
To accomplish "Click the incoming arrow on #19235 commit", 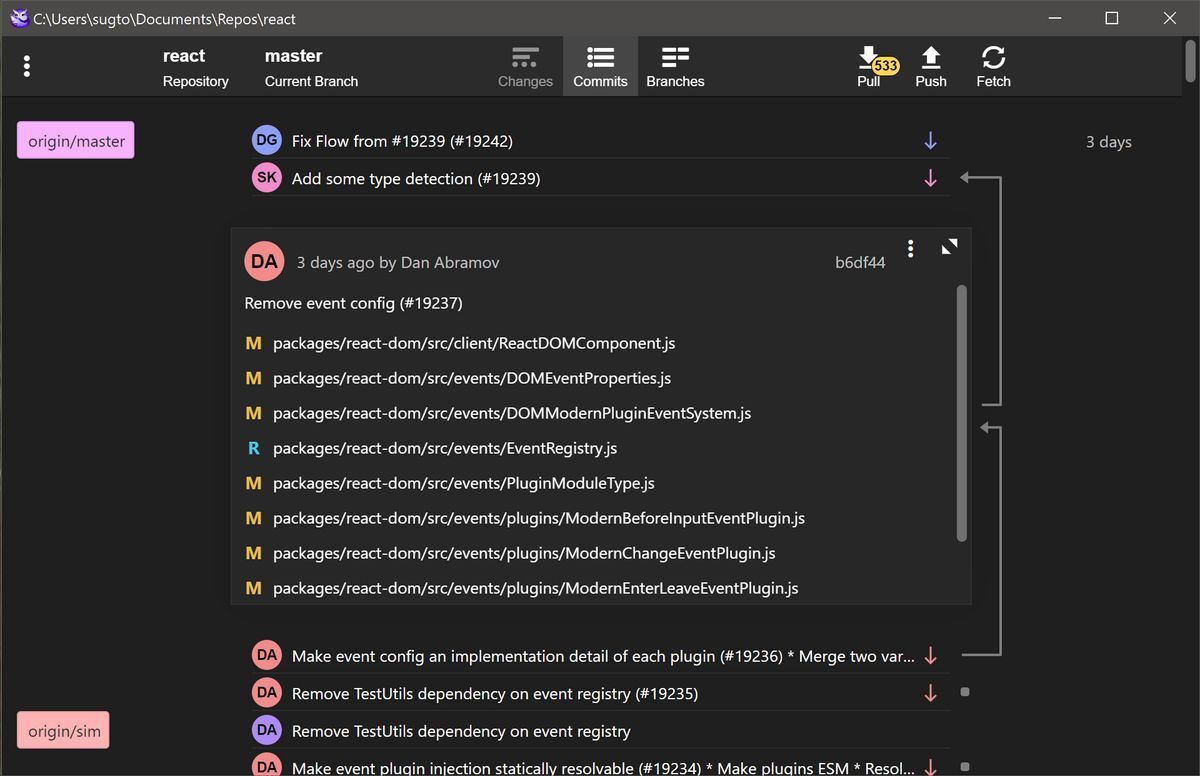I will 930,693.
